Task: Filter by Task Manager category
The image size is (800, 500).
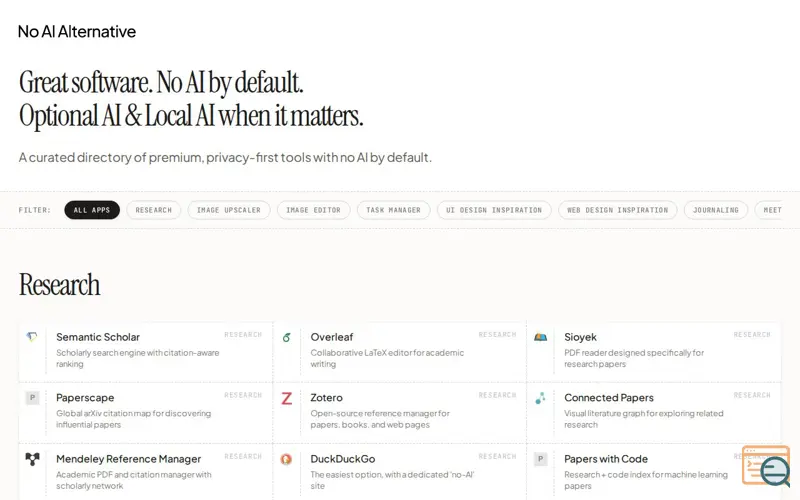Action: (393, 210)
